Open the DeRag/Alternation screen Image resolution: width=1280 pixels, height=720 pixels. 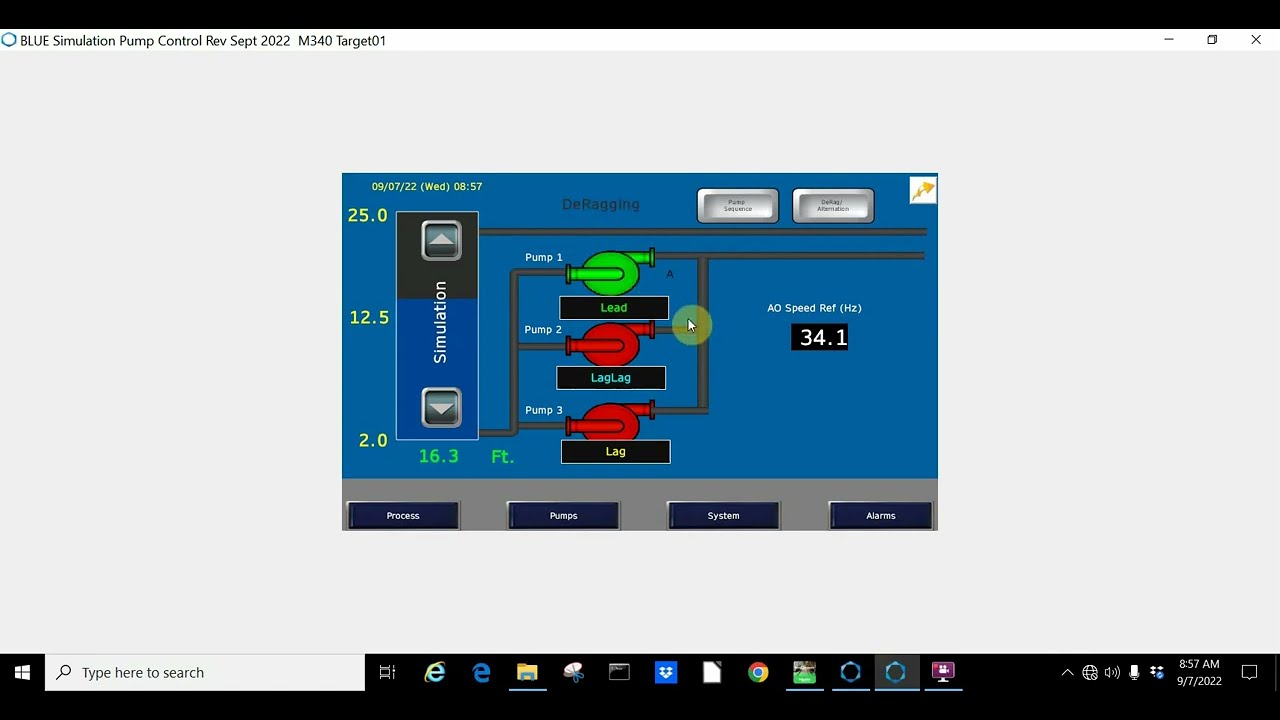833,205
